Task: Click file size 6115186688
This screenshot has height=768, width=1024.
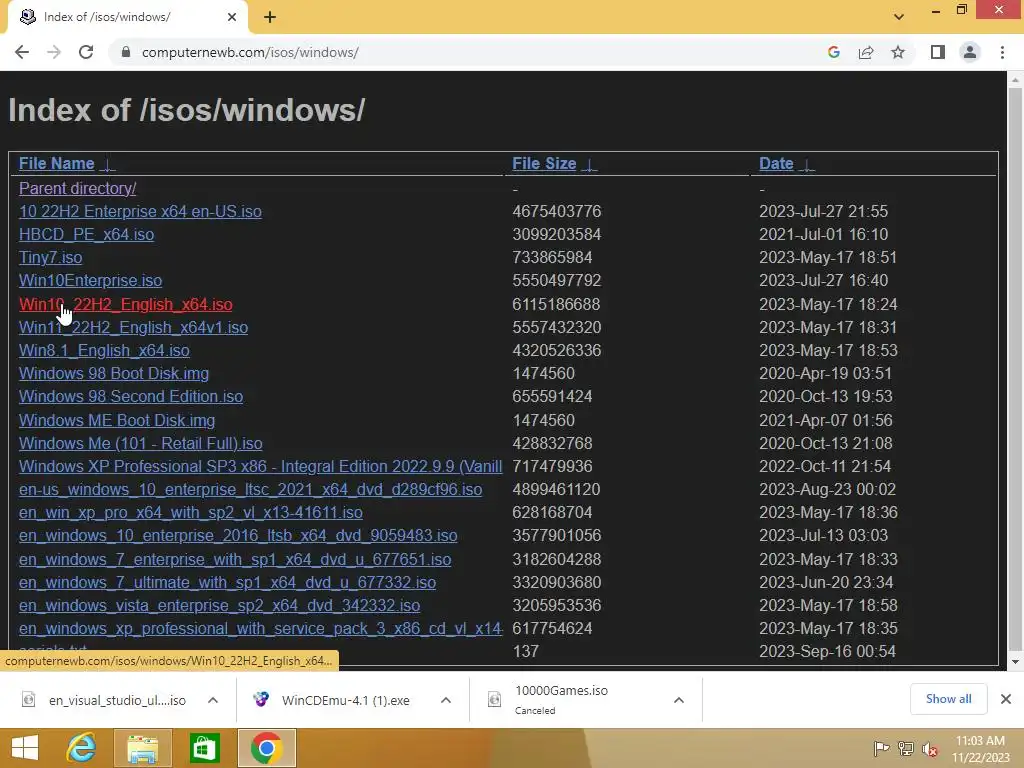Action: coord(556,304)
